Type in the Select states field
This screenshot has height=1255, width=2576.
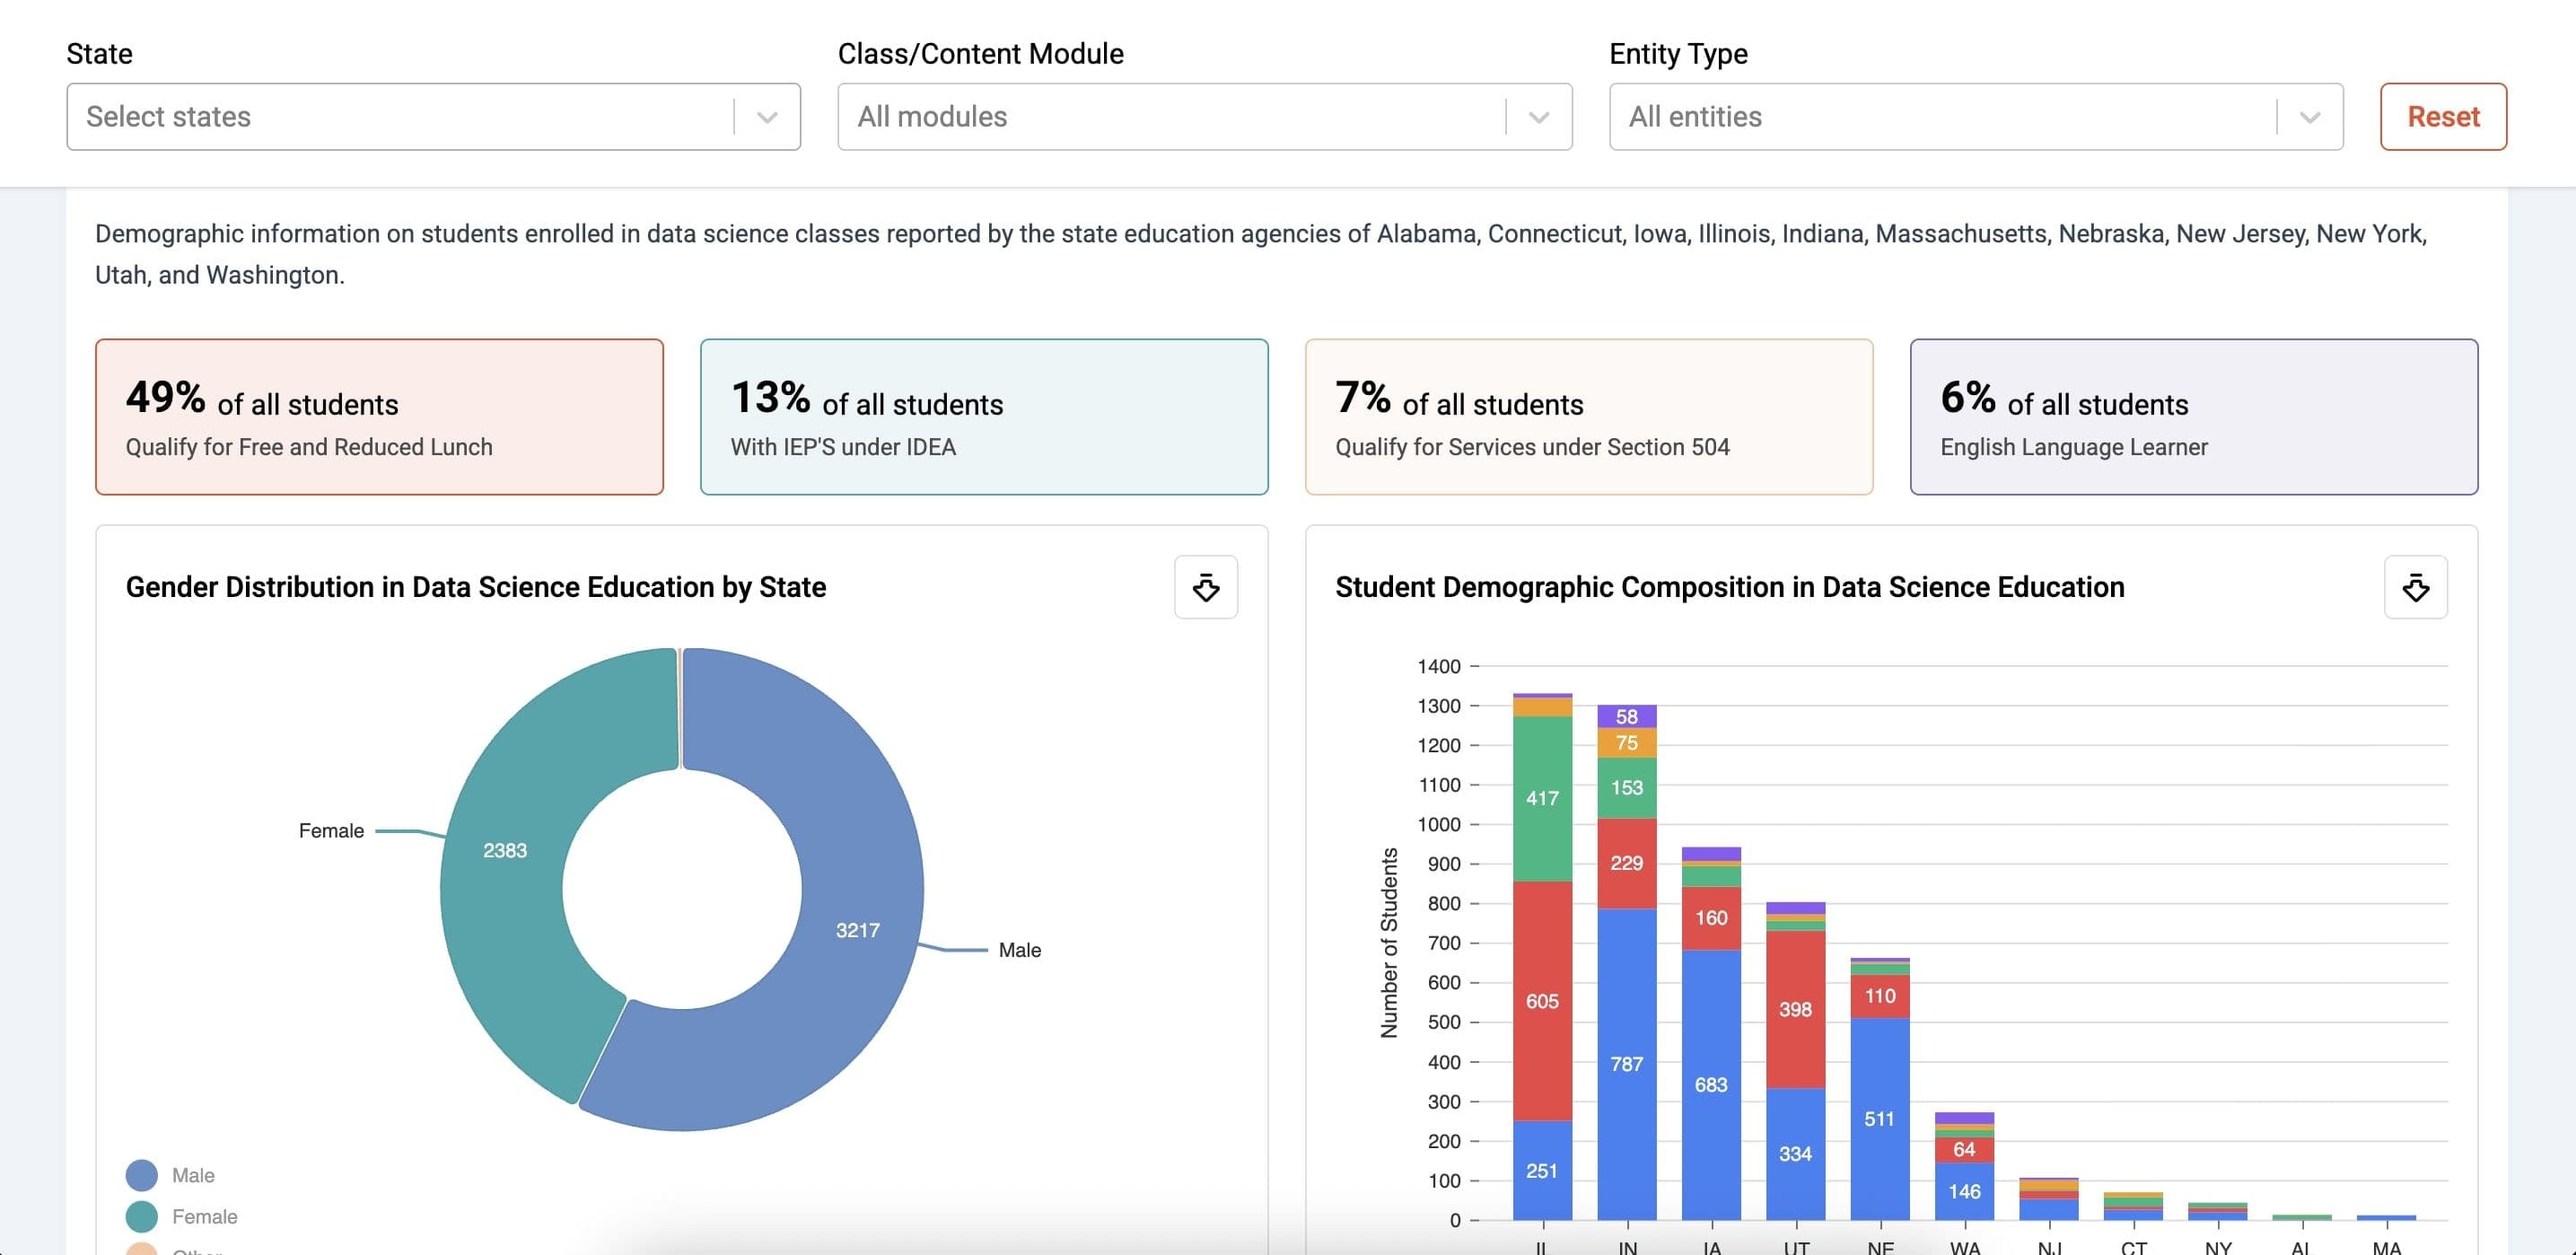(400, 117)
